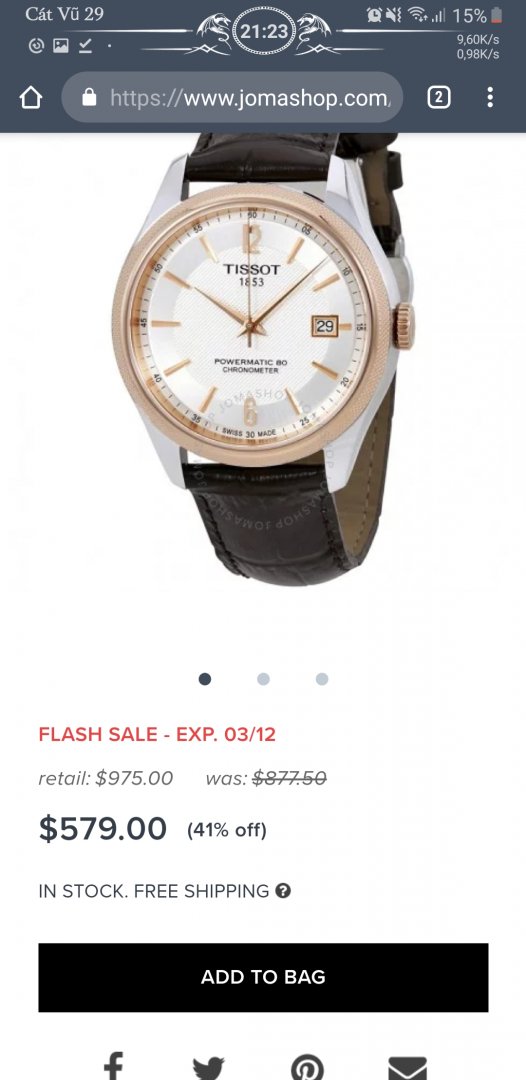Switch to the third product image dot
Viewport: 526px width, 1080px height.
tap(322, 678)
